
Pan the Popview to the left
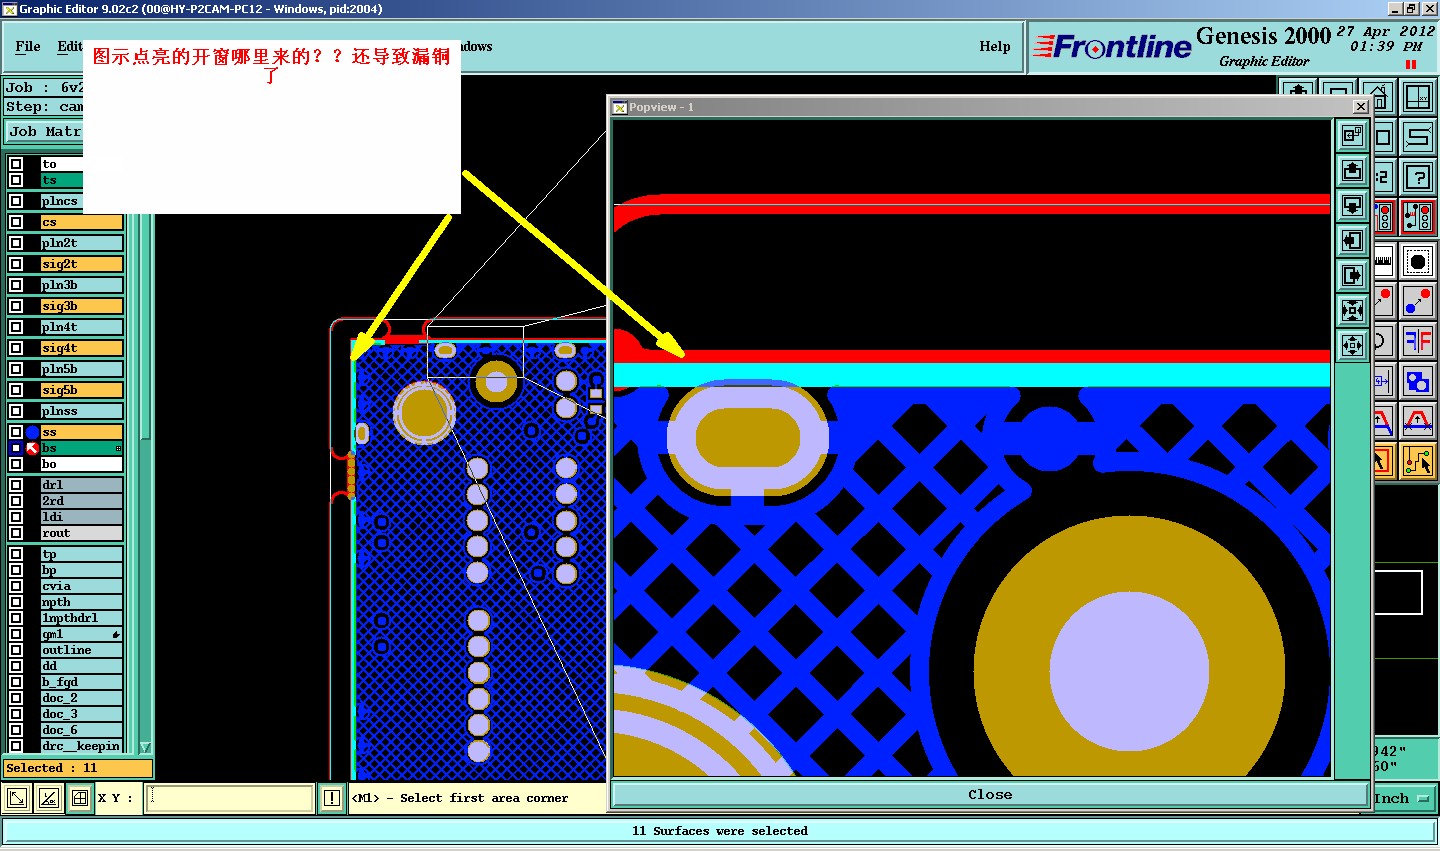tap(1352, 241)
